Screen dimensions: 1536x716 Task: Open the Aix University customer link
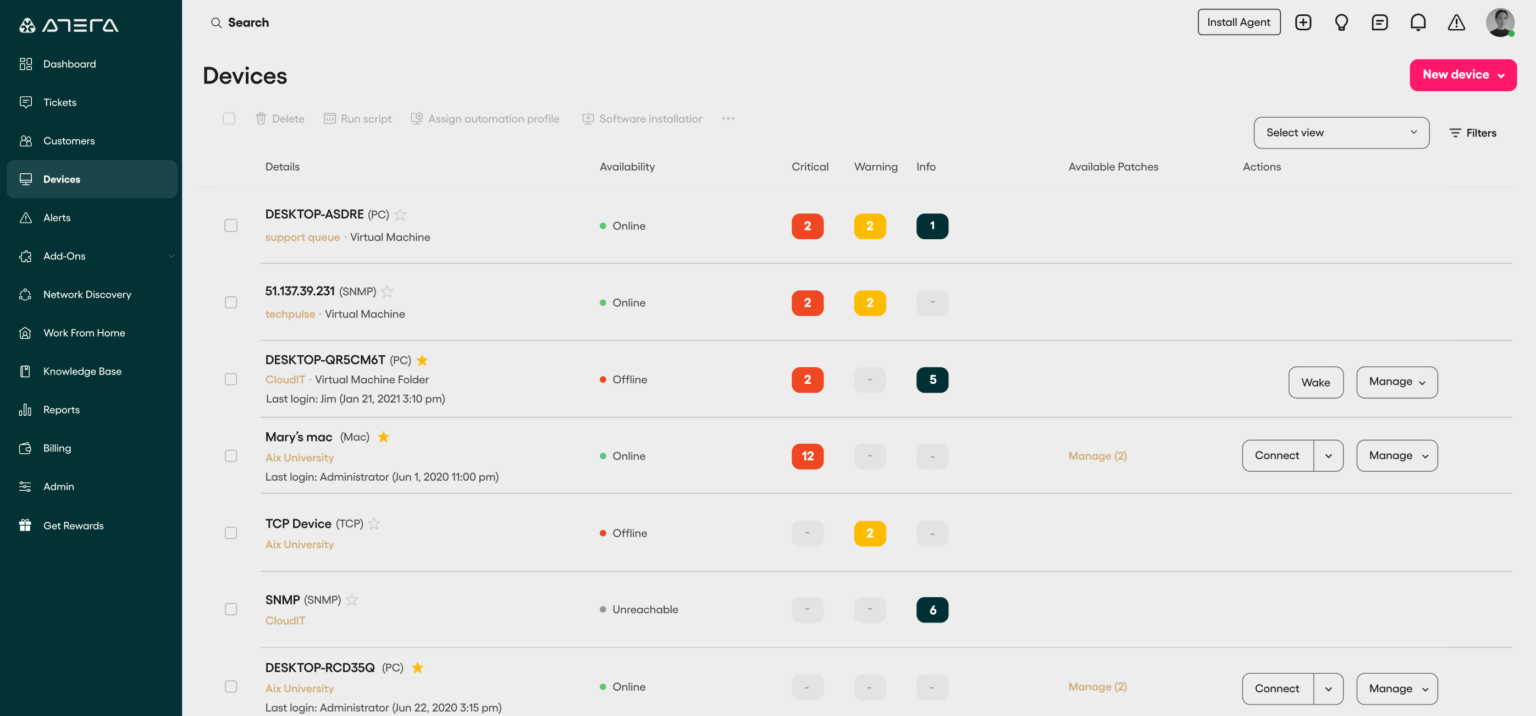299,457
